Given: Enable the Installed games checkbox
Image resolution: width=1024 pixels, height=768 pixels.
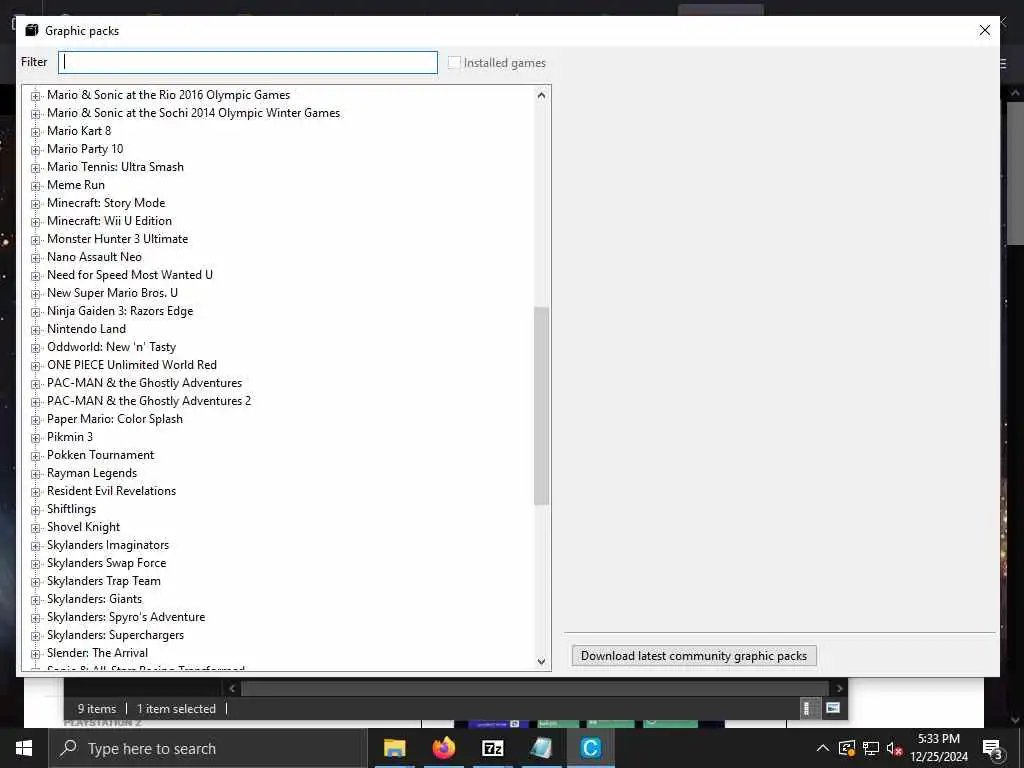Looking at the screenshot, I should pyautogui.click(x=454, y=63).
